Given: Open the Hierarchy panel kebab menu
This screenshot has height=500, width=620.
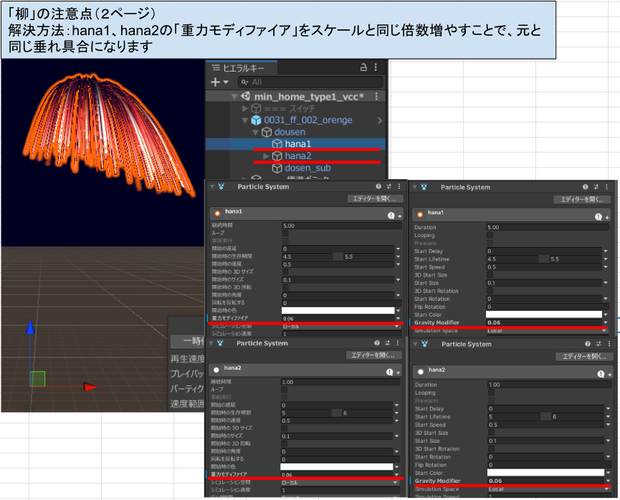Looking at the screenshot, I should (376, 67).
